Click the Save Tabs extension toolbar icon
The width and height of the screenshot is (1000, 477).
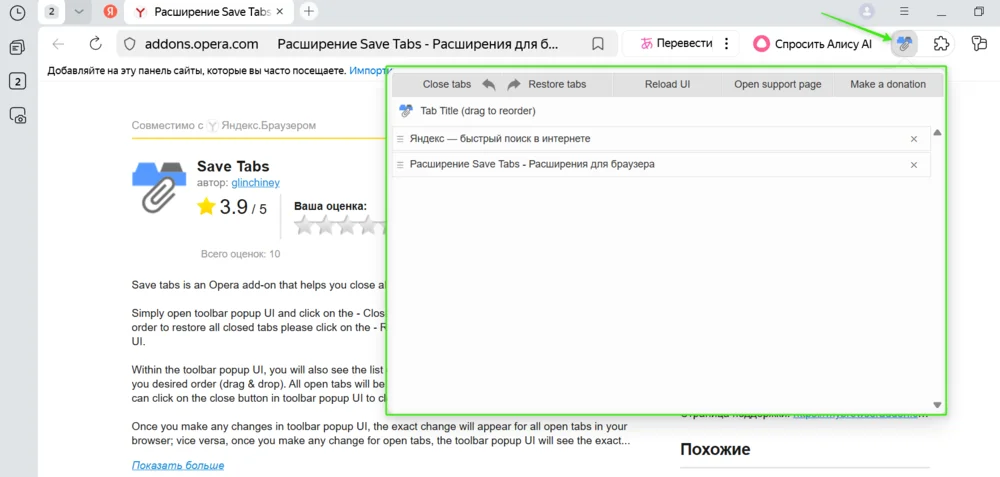click(904, 43)
